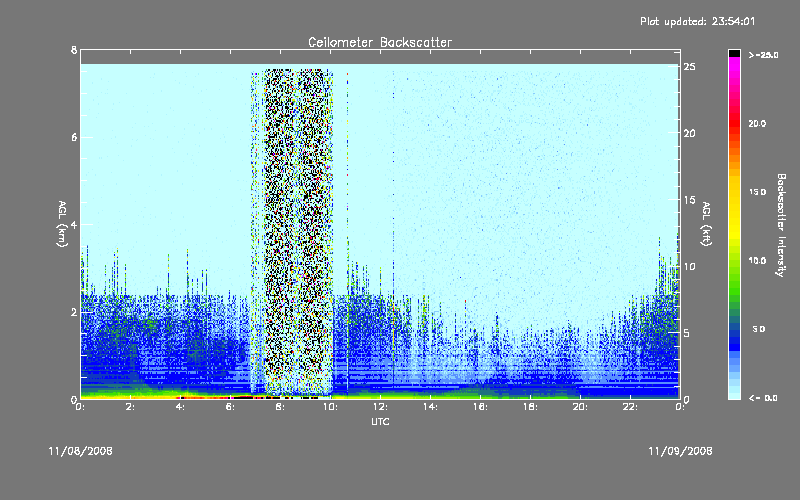
Task: Click the ">=25.0" colorbar maximum label
Action: pos(763,55)
